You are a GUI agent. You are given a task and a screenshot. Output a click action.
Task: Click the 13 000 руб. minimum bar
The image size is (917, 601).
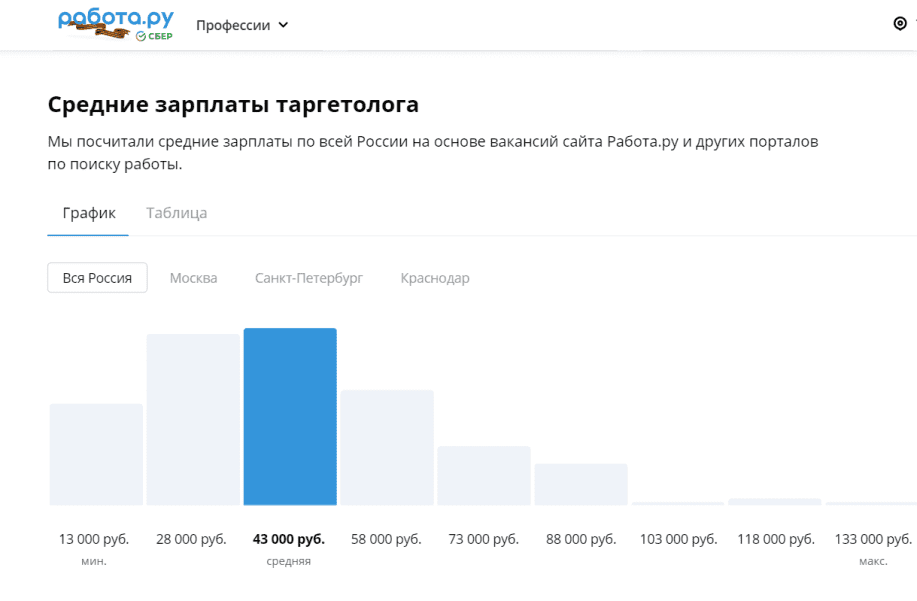(96, 455)
